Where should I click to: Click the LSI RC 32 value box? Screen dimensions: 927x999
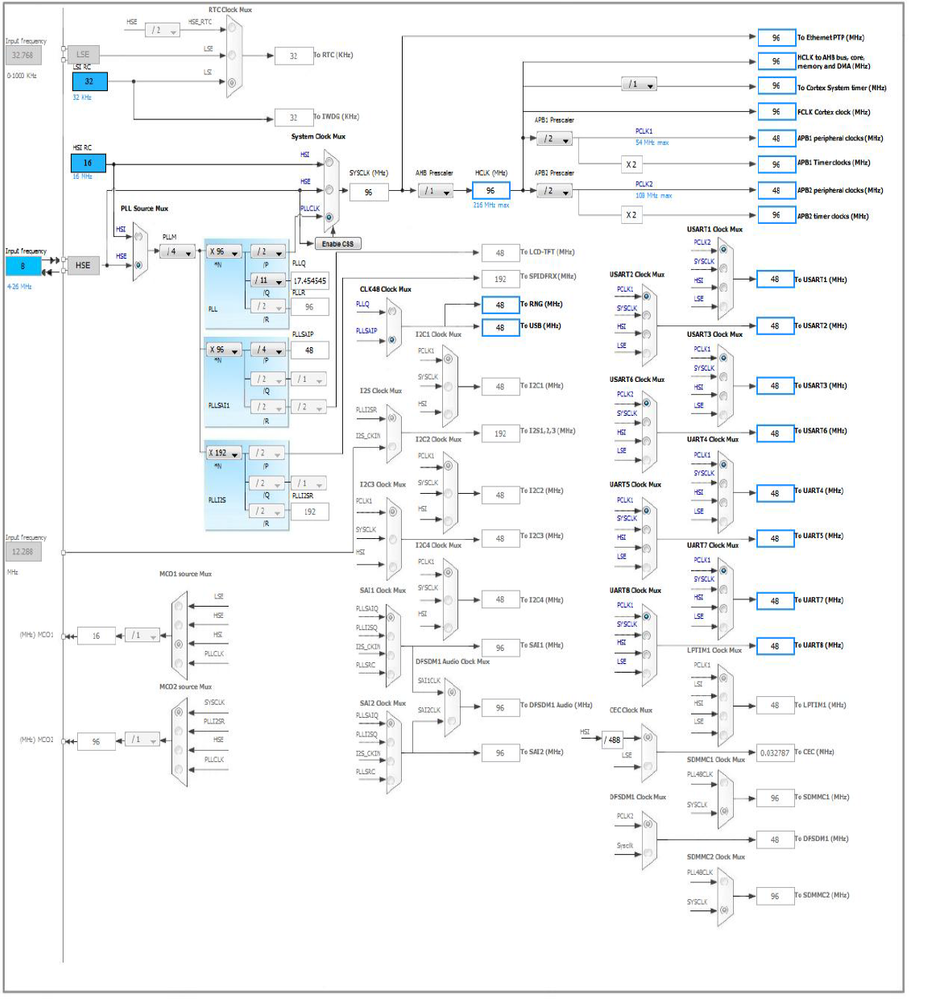pyautogui.click(x=90, y=82)
